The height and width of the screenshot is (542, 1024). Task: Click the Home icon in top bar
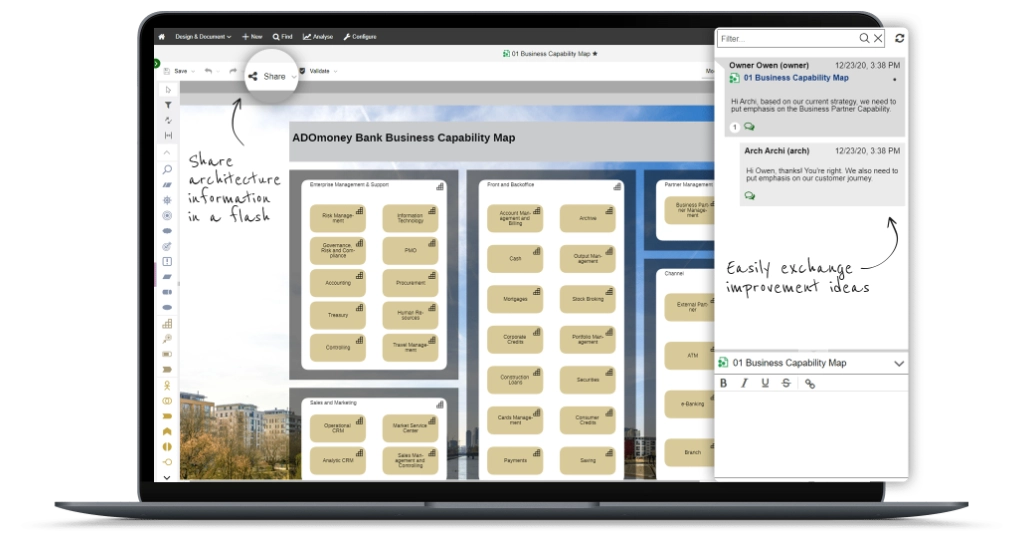pos(161,37)
